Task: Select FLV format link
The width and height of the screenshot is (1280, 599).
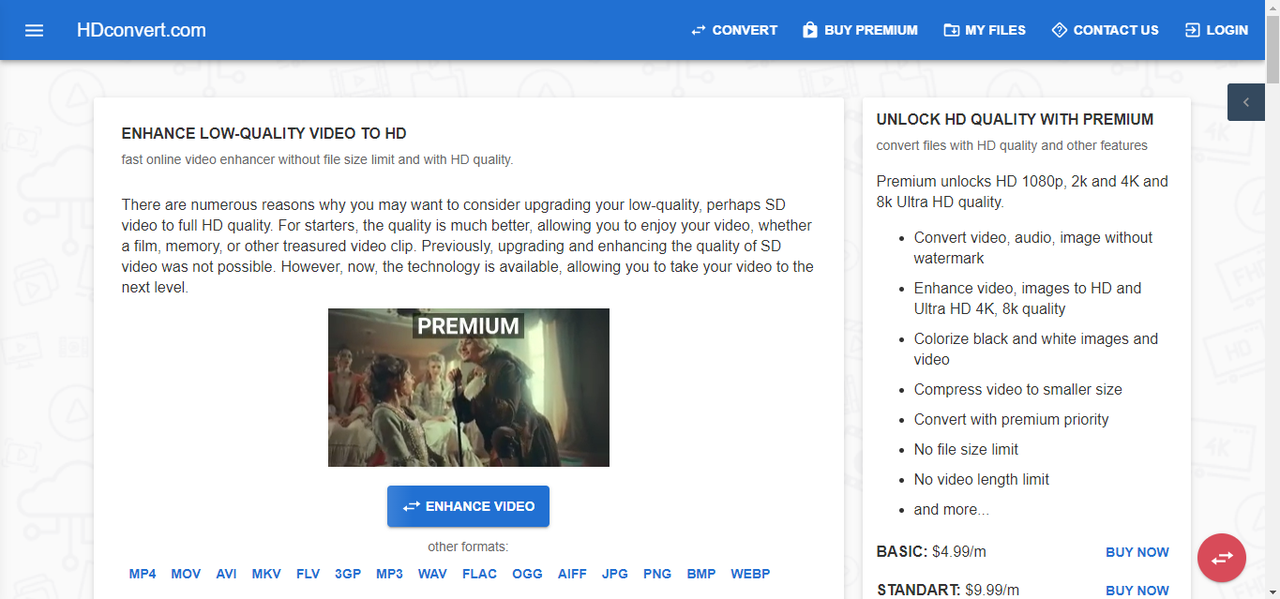Action: (x=308, y=574)
